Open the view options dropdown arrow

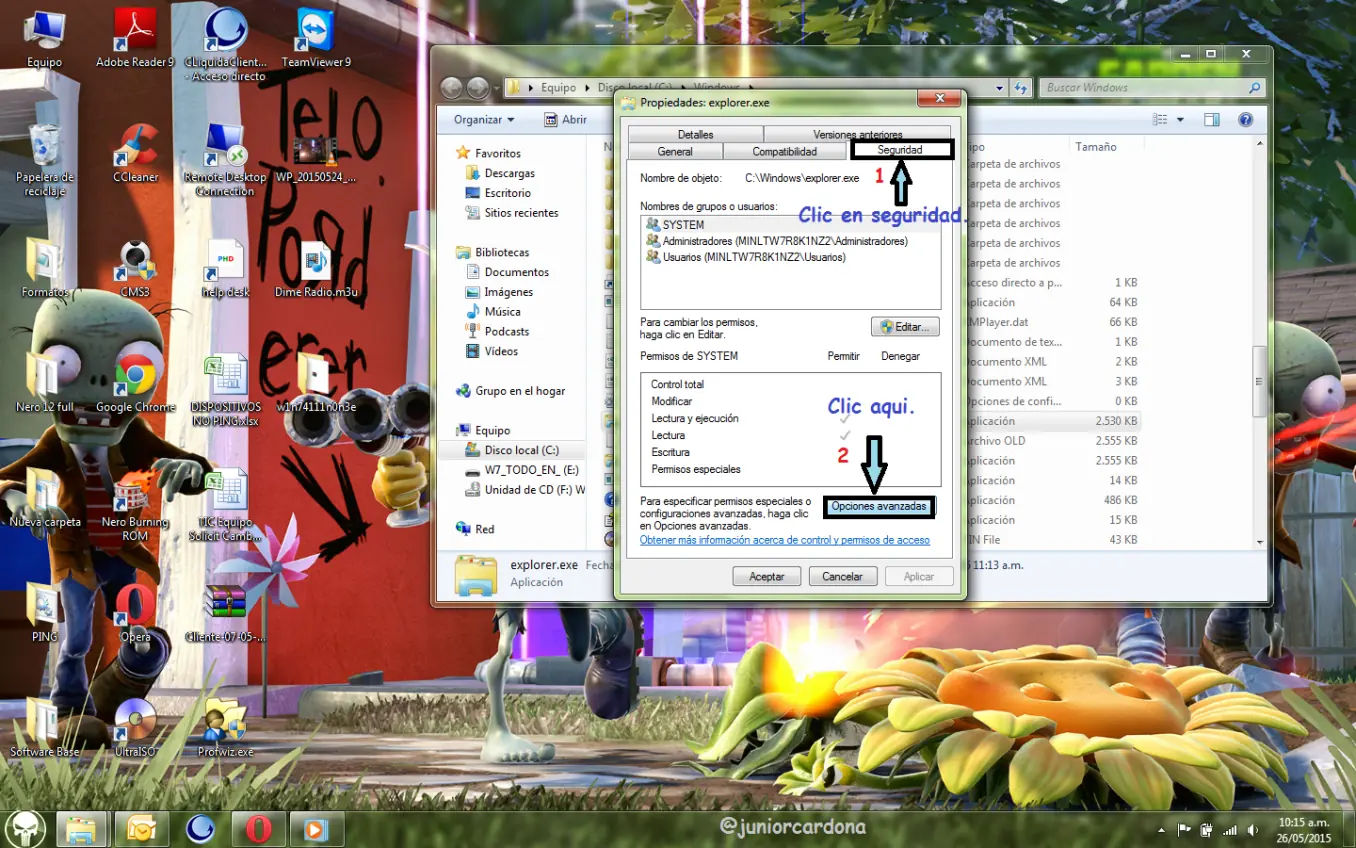tap(1180, 119)
